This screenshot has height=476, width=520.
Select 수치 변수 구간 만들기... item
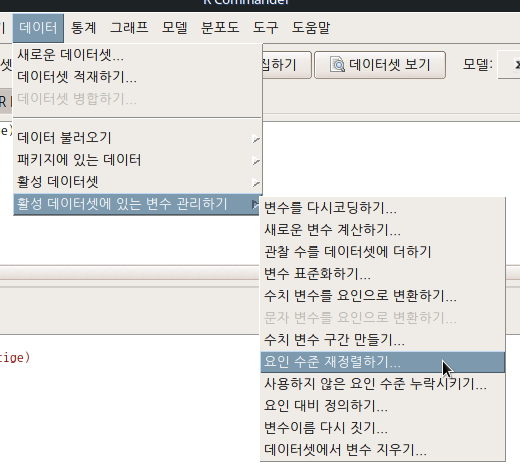tap(383, 340)
